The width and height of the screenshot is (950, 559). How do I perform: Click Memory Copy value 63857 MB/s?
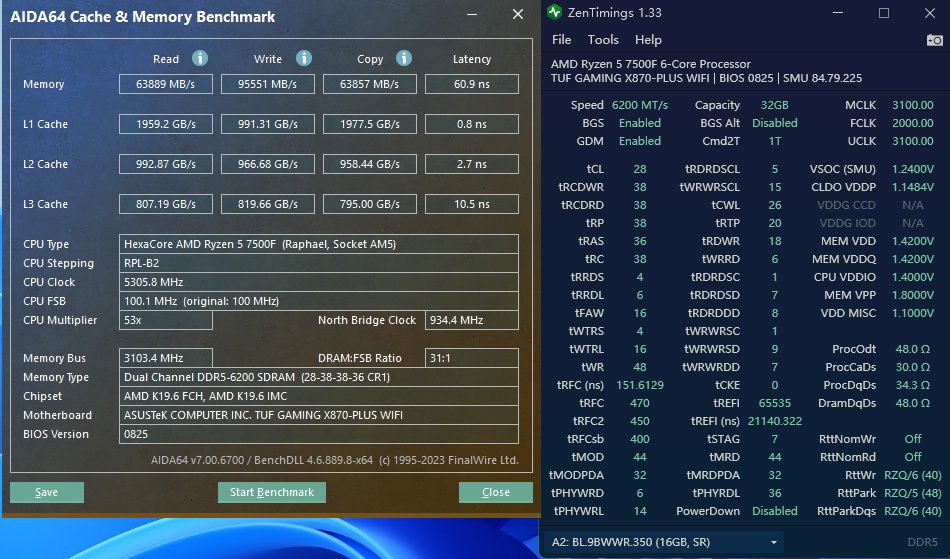[370, 84]
